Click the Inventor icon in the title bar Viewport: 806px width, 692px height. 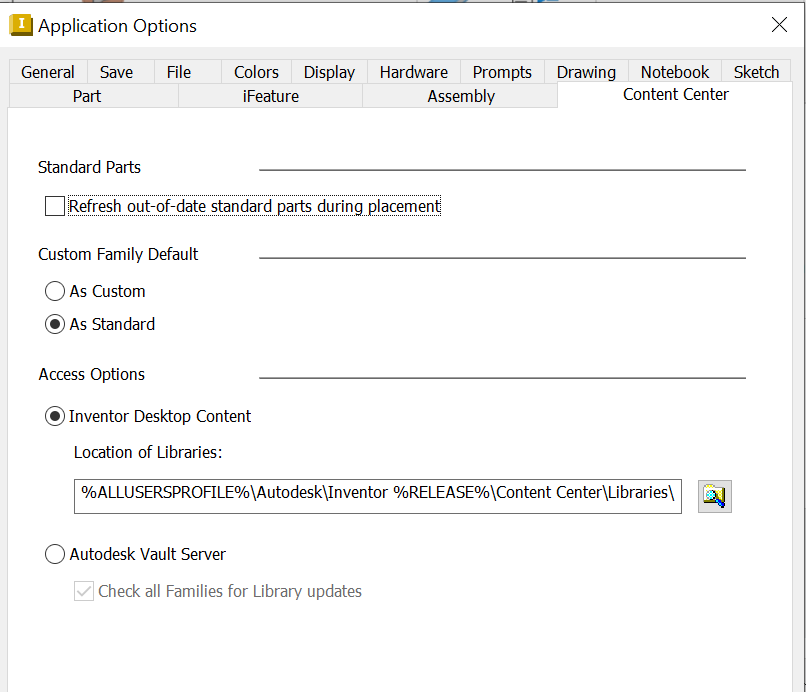[21, 23]
